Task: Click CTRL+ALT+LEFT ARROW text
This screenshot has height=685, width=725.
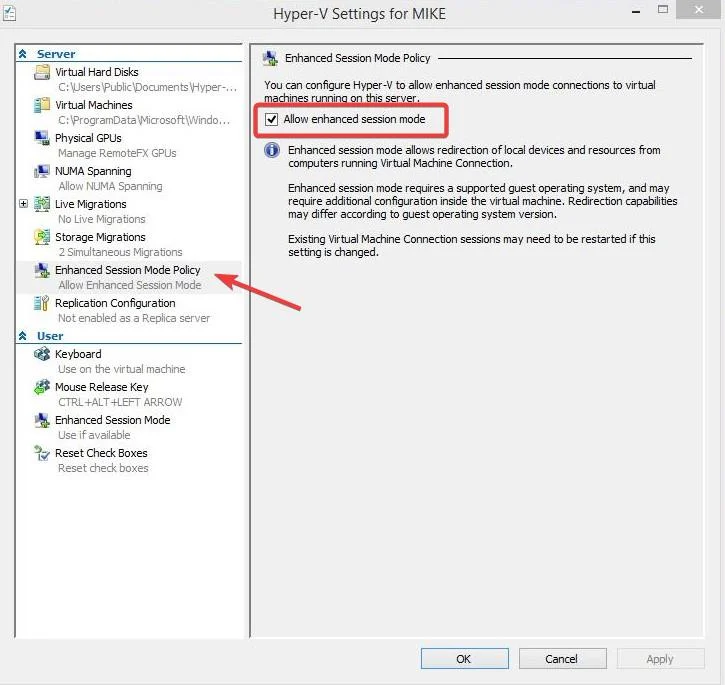Action: pyautogui.click(x=120, y=402)
